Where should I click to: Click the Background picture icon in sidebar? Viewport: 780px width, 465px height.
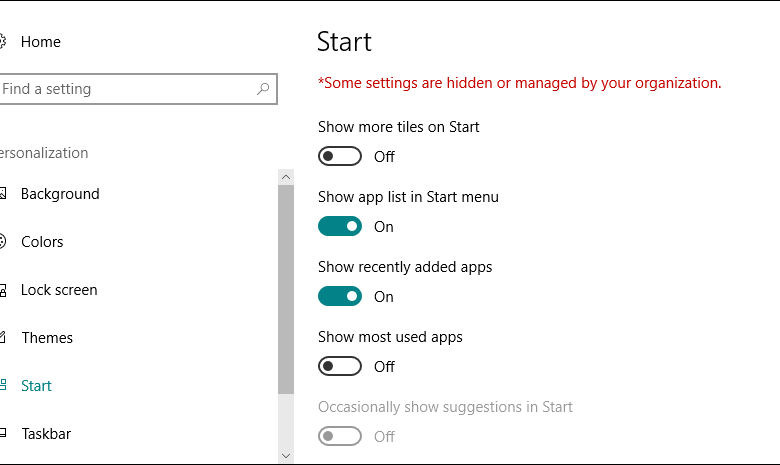point(2,194)
